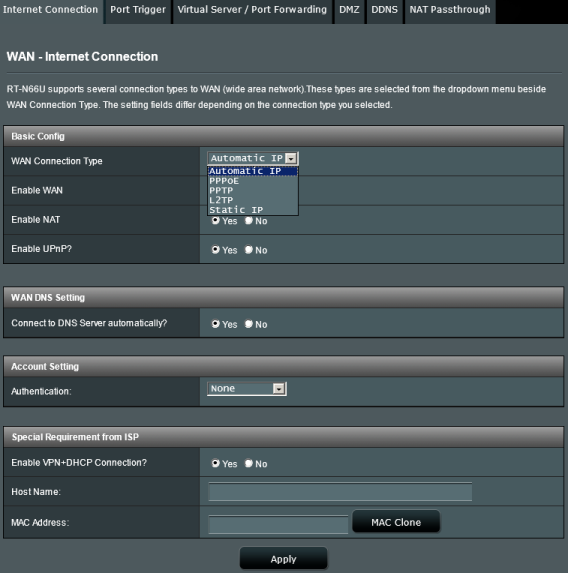Select Yes for automatic DNS Server
The image size is (568, 573).
[x=215, y=324]
